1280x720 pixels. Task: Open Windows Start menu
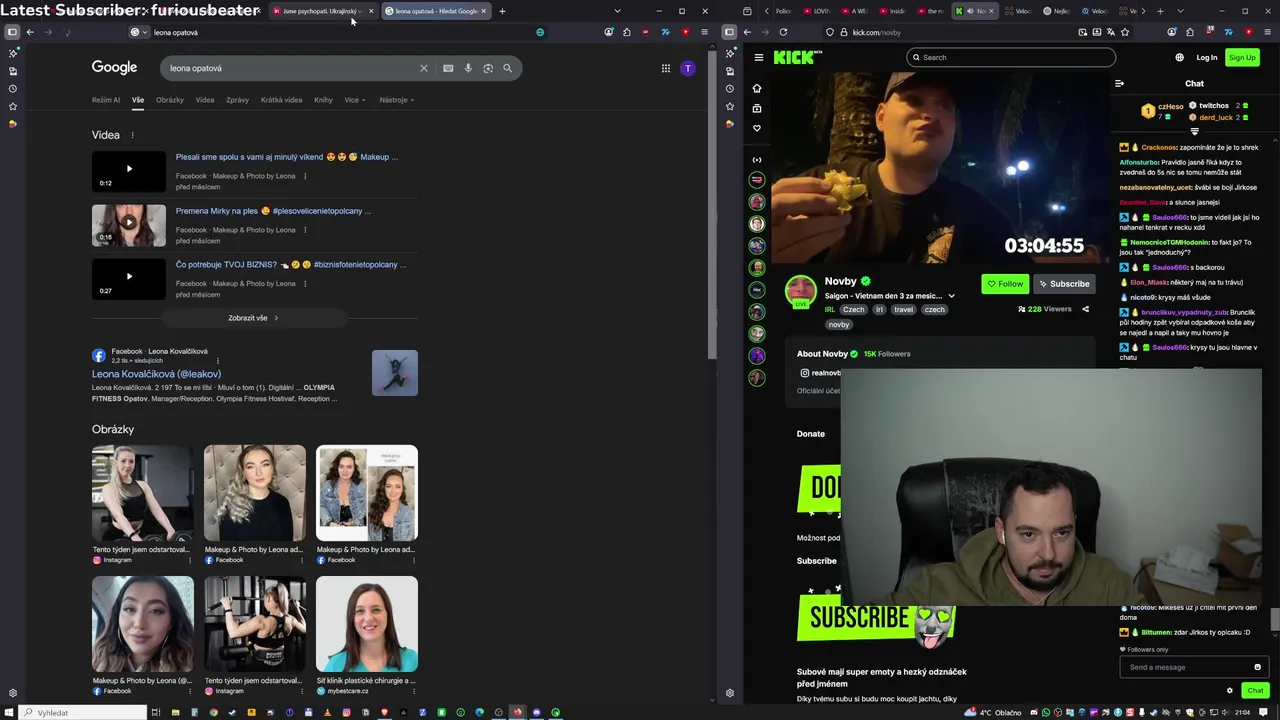[11, 713]
